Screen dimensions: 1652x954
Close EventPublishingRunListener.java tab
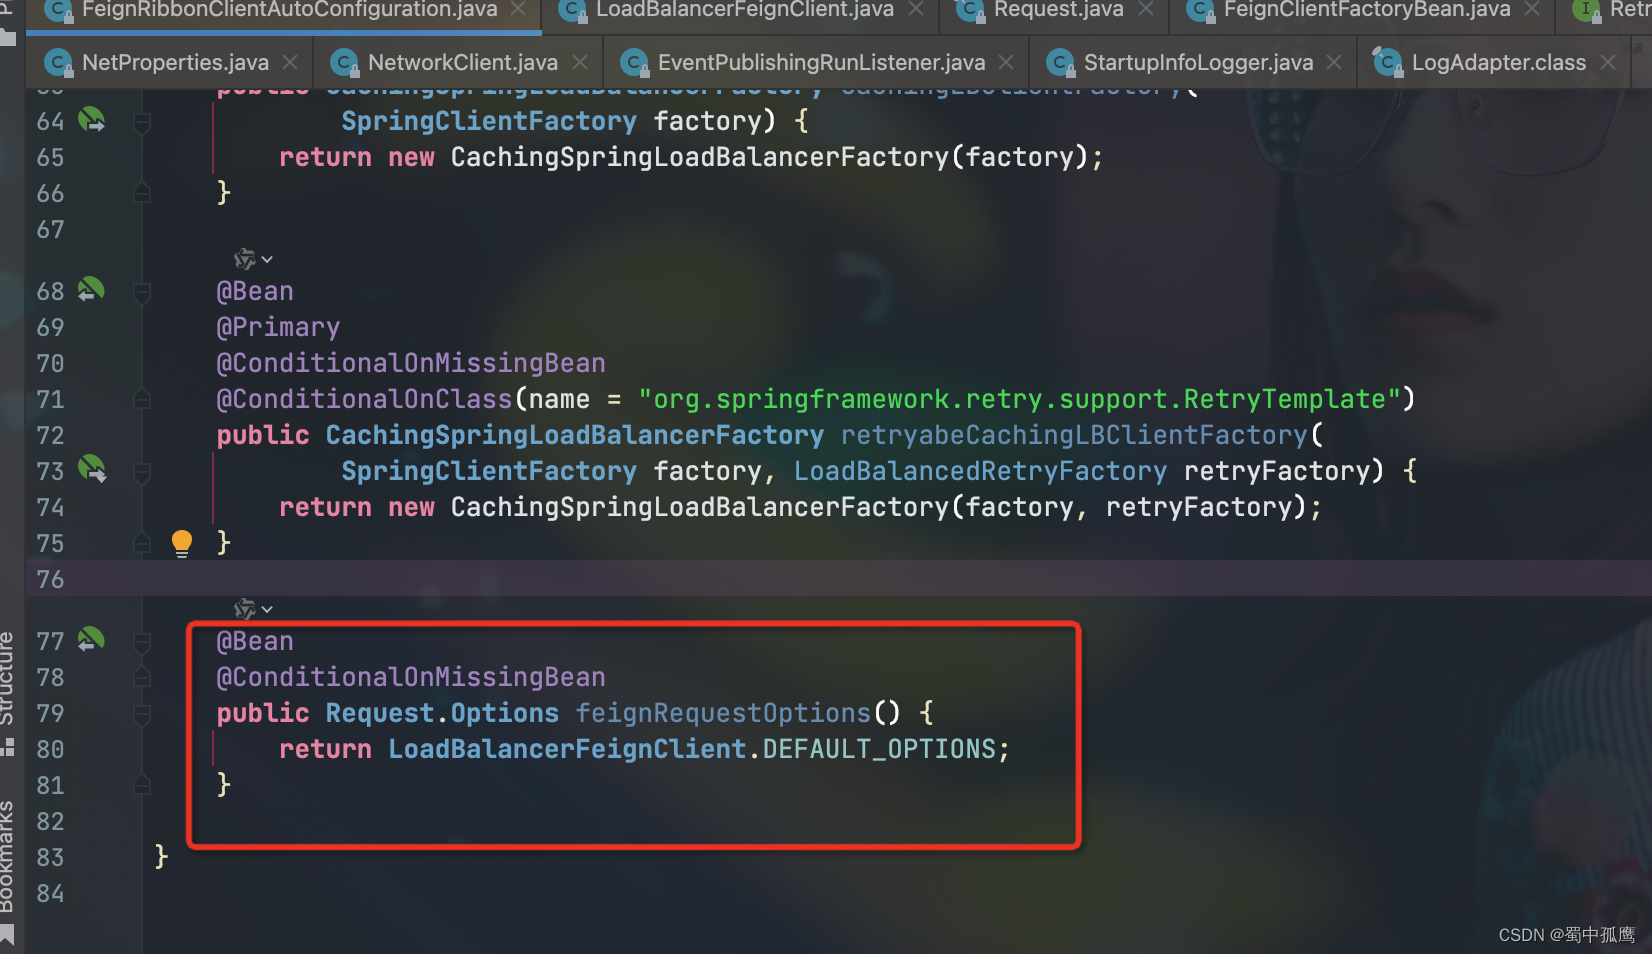[1006, 62]
